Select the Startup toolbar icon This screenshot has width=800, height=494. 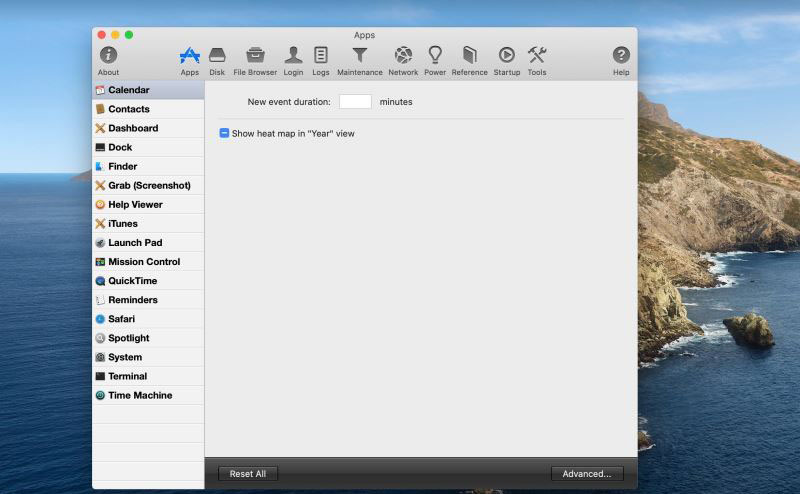tap(506, 56)
